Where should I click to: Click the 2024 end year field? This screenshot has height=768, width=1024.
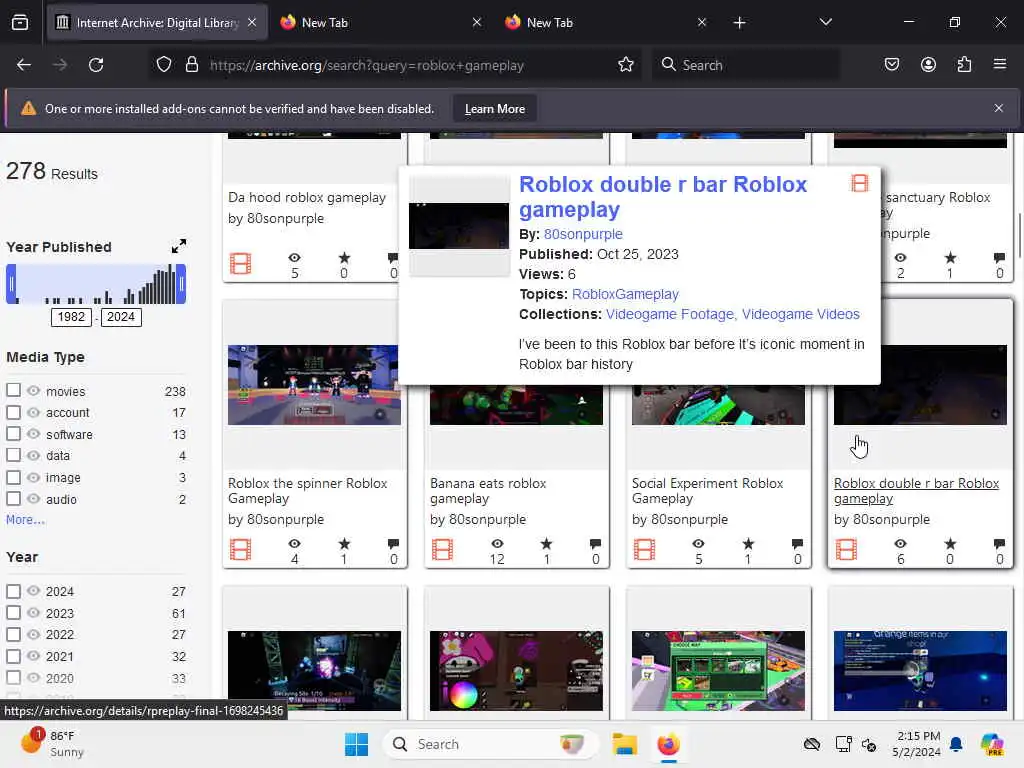pyautogui.click(x=121, y=317)
